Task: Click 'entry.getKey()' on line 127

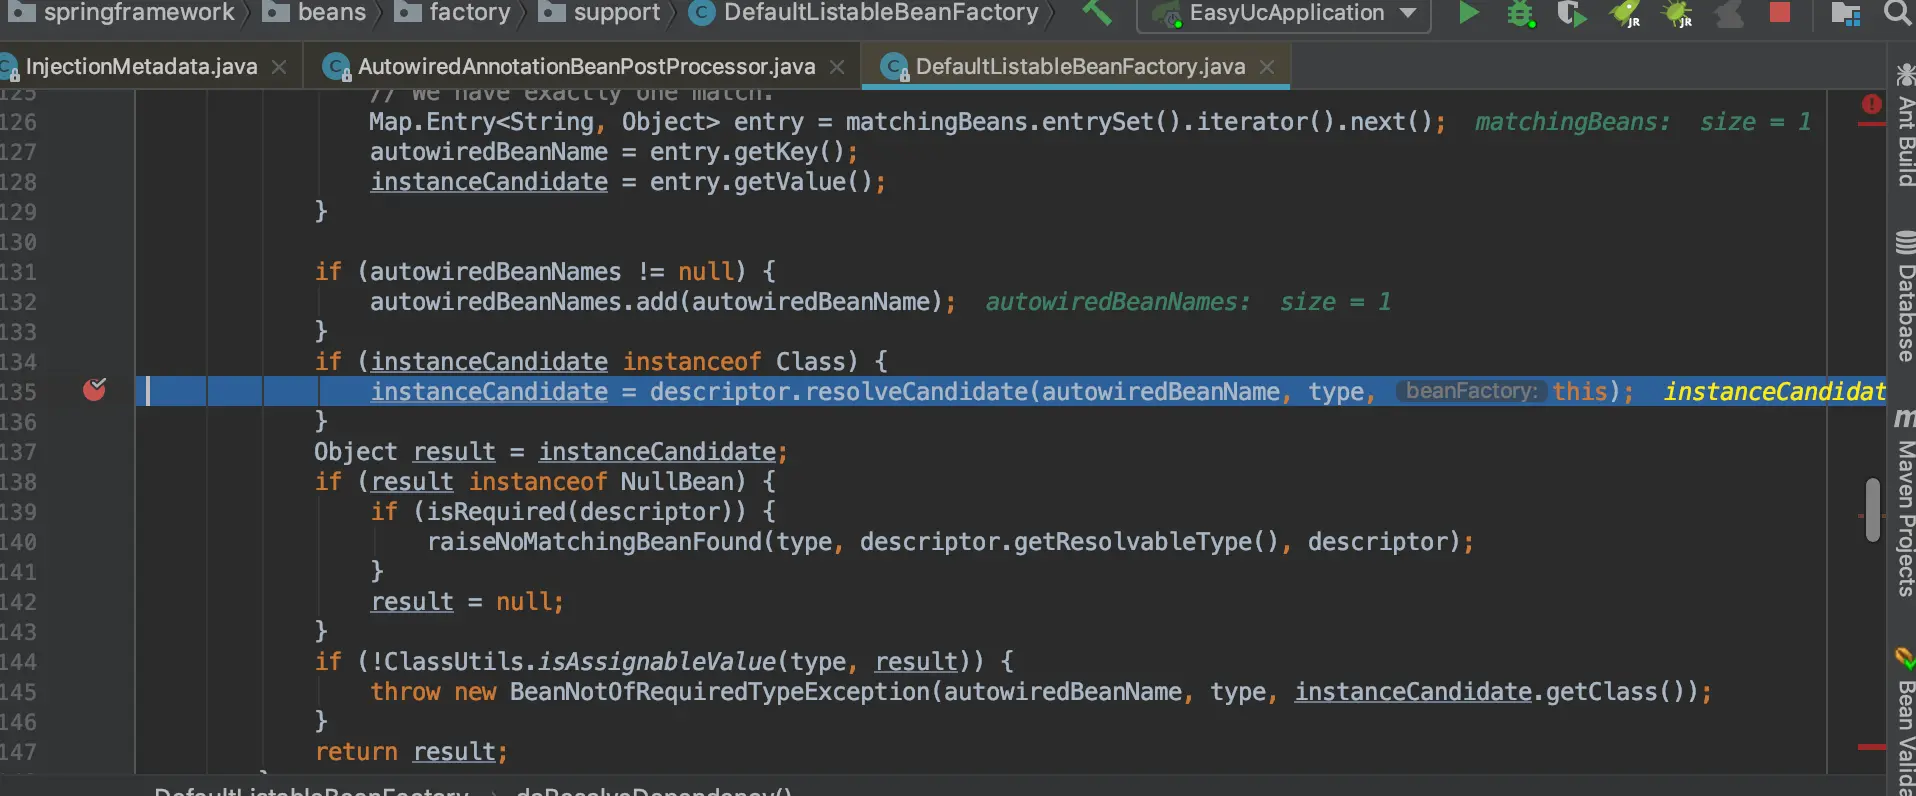Action: [747, 152]
